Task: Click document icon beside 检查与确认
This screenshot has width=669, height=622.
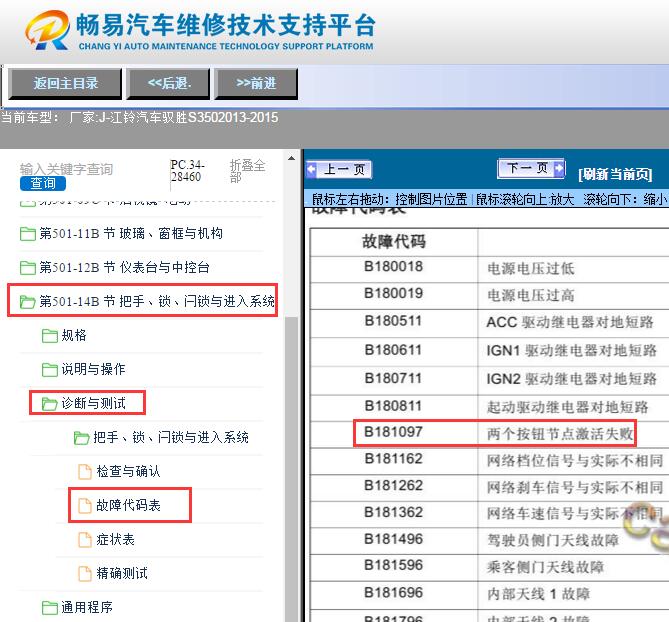Action: 84,472
